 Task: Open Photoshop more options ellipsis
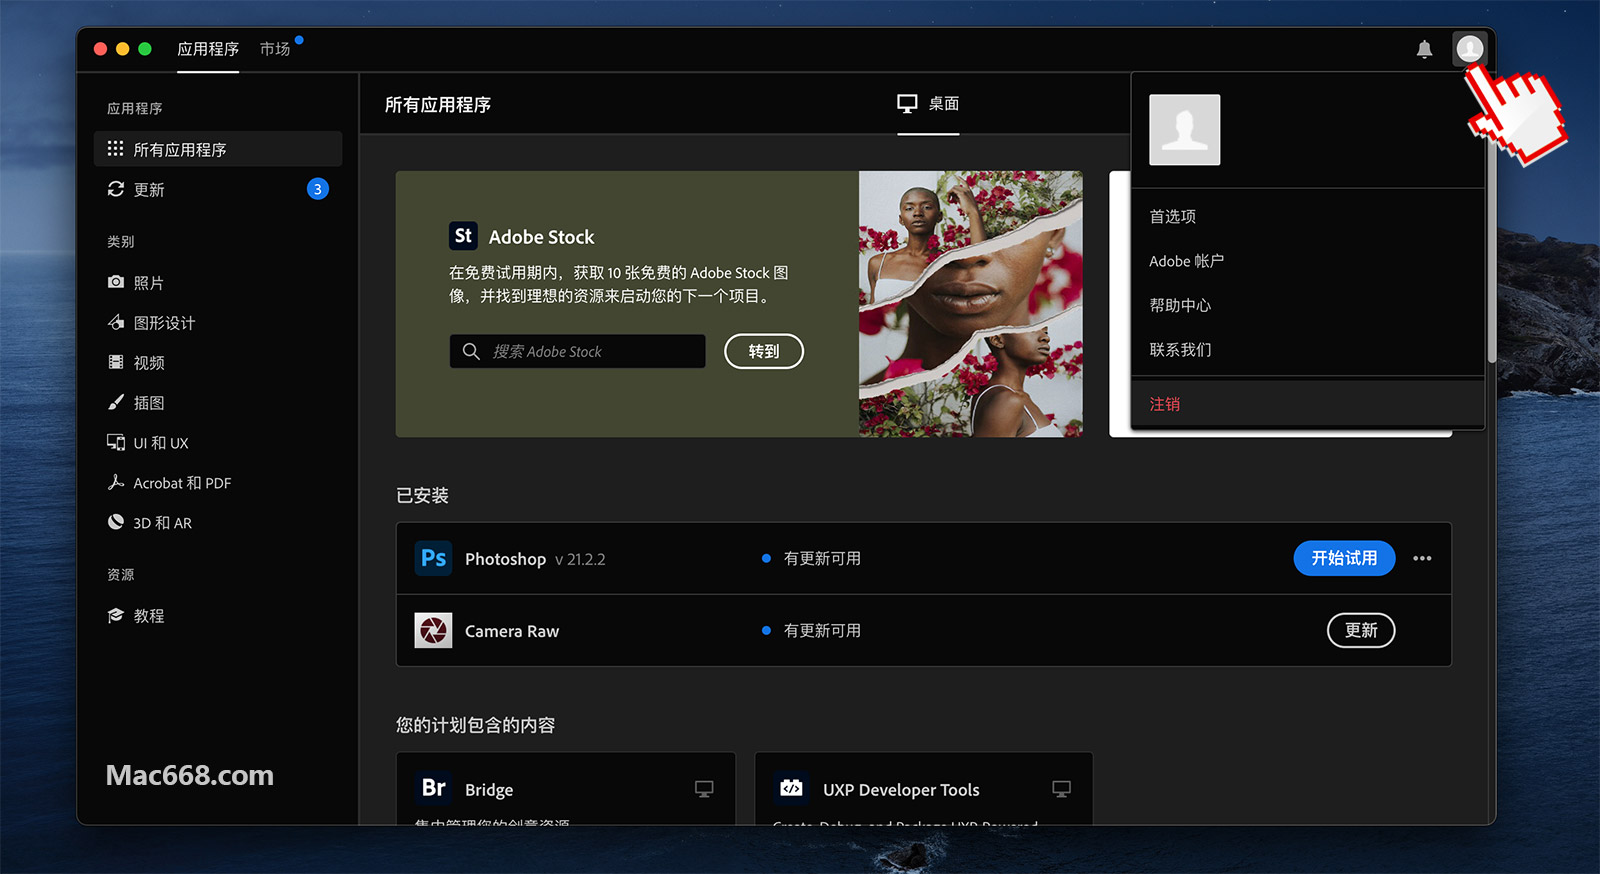(x=1422, y=558)
